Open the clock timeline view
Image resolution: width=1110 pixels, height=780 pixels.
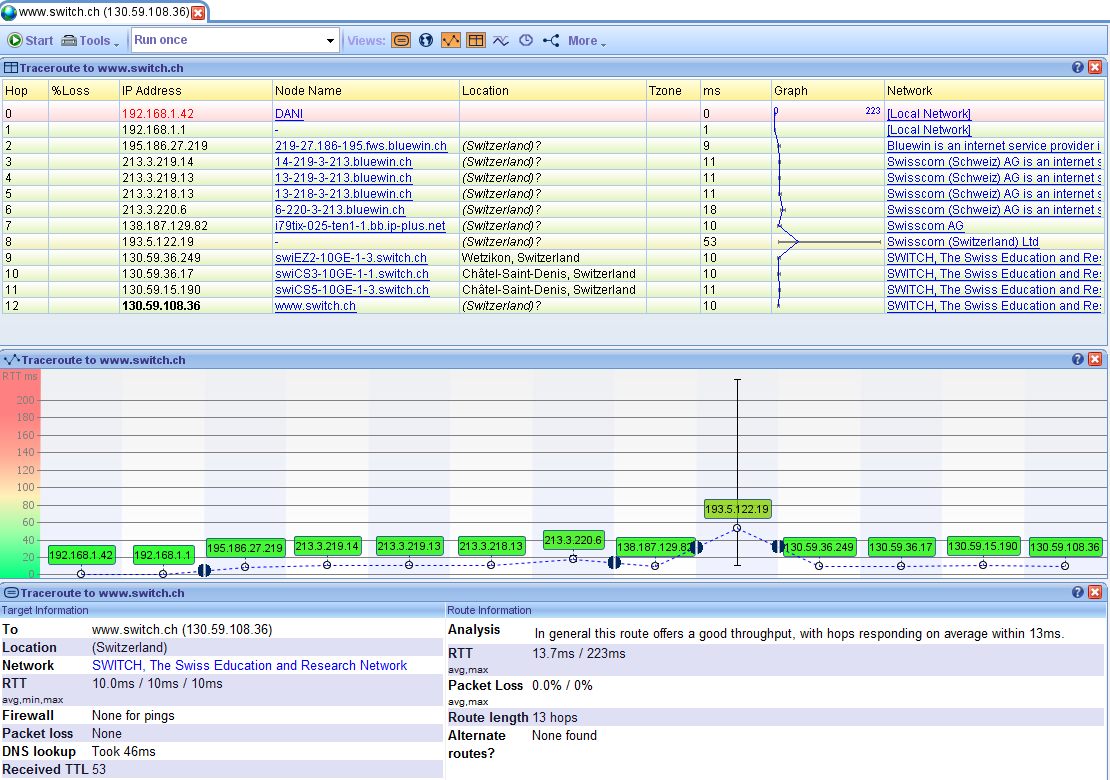click(526, 41)
